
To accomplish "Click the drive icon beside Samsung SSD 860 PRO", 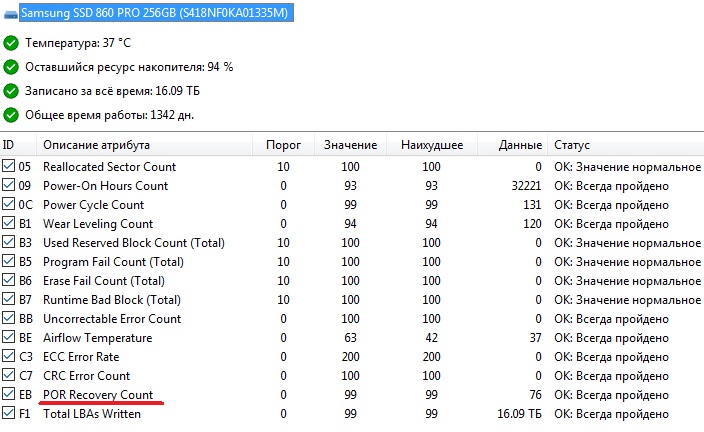I will pyautogui.click(x=10, y=15).
